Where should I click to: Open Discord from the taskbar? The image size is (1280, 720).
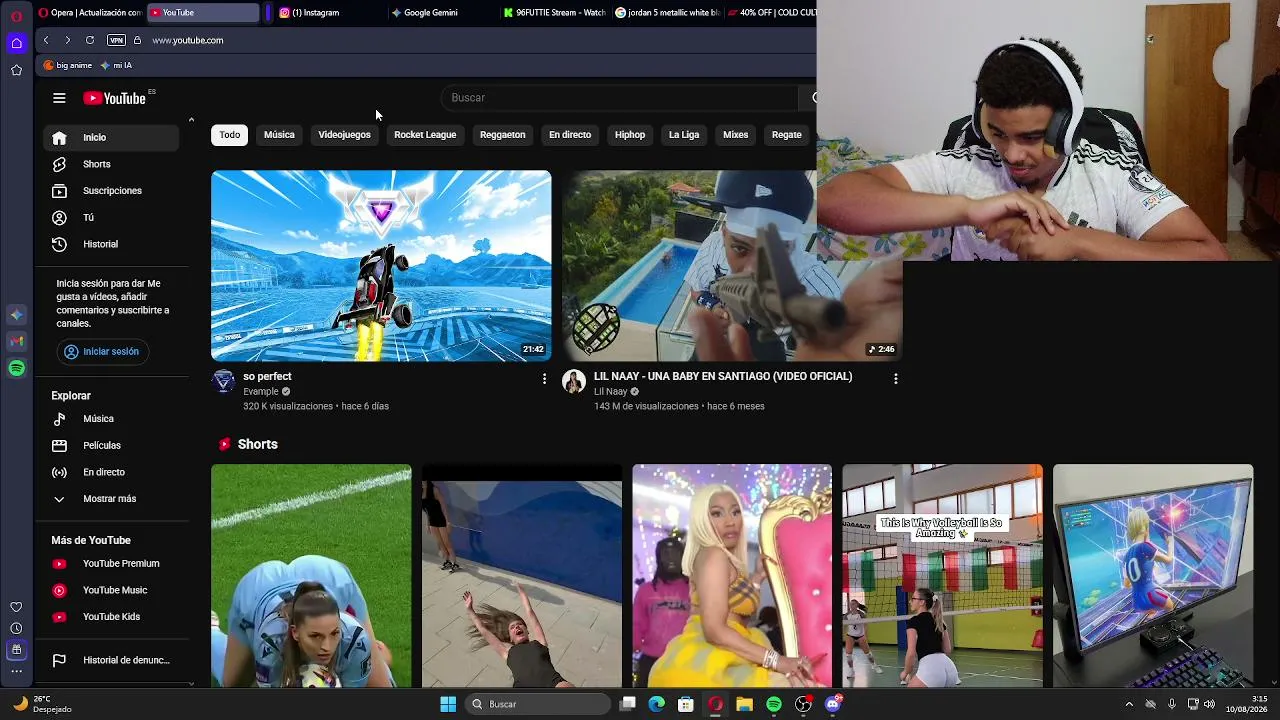click(x=833, y=704)
